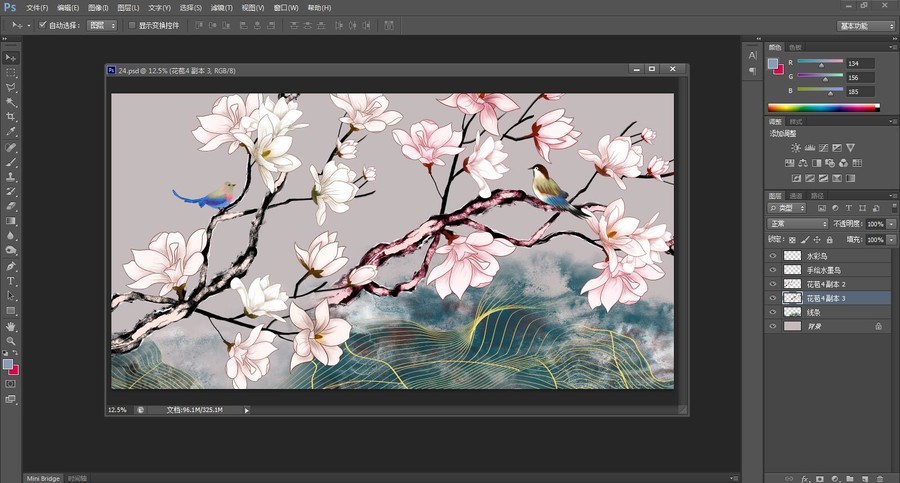Image resolution: width=900 pixels, height=483 pixels.
Task: Hide the 水彩鸟 layer
Action: tap(773, 256)
